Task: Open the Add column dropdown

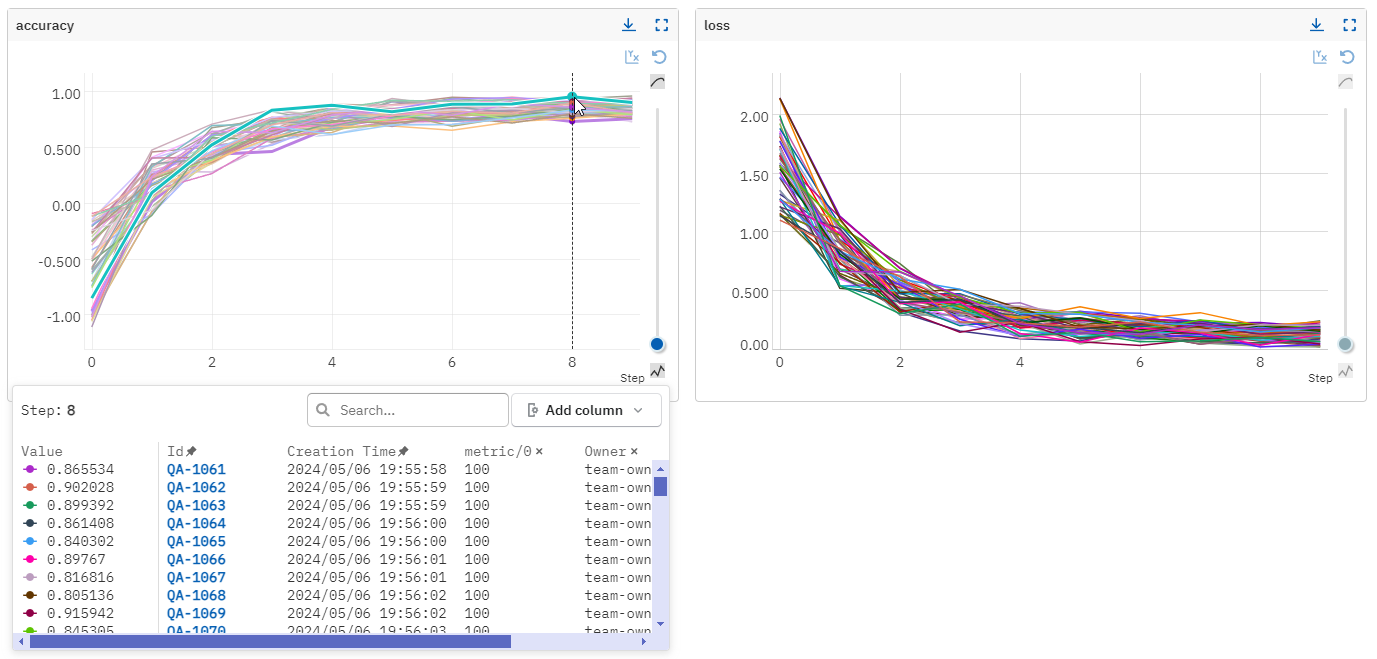Action: click(586, 409)
